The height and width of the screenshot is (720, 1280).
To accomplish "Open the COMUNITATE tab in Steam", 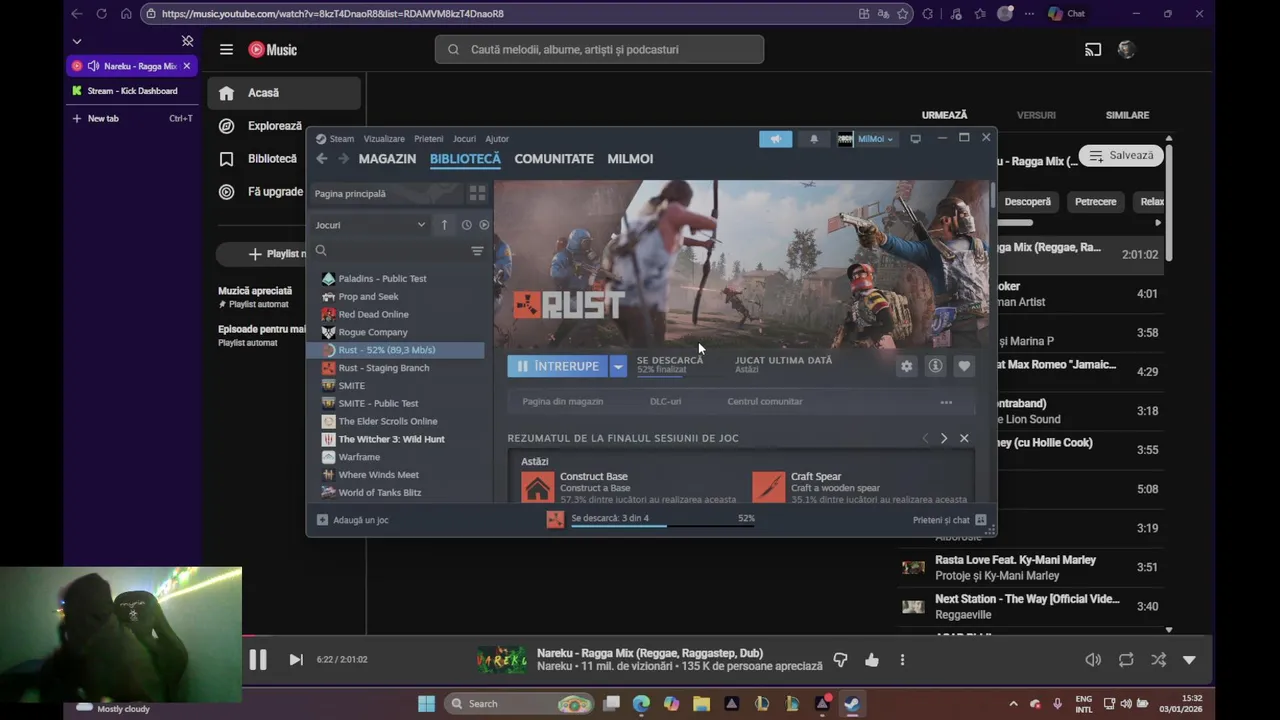I will coord(554,158).
